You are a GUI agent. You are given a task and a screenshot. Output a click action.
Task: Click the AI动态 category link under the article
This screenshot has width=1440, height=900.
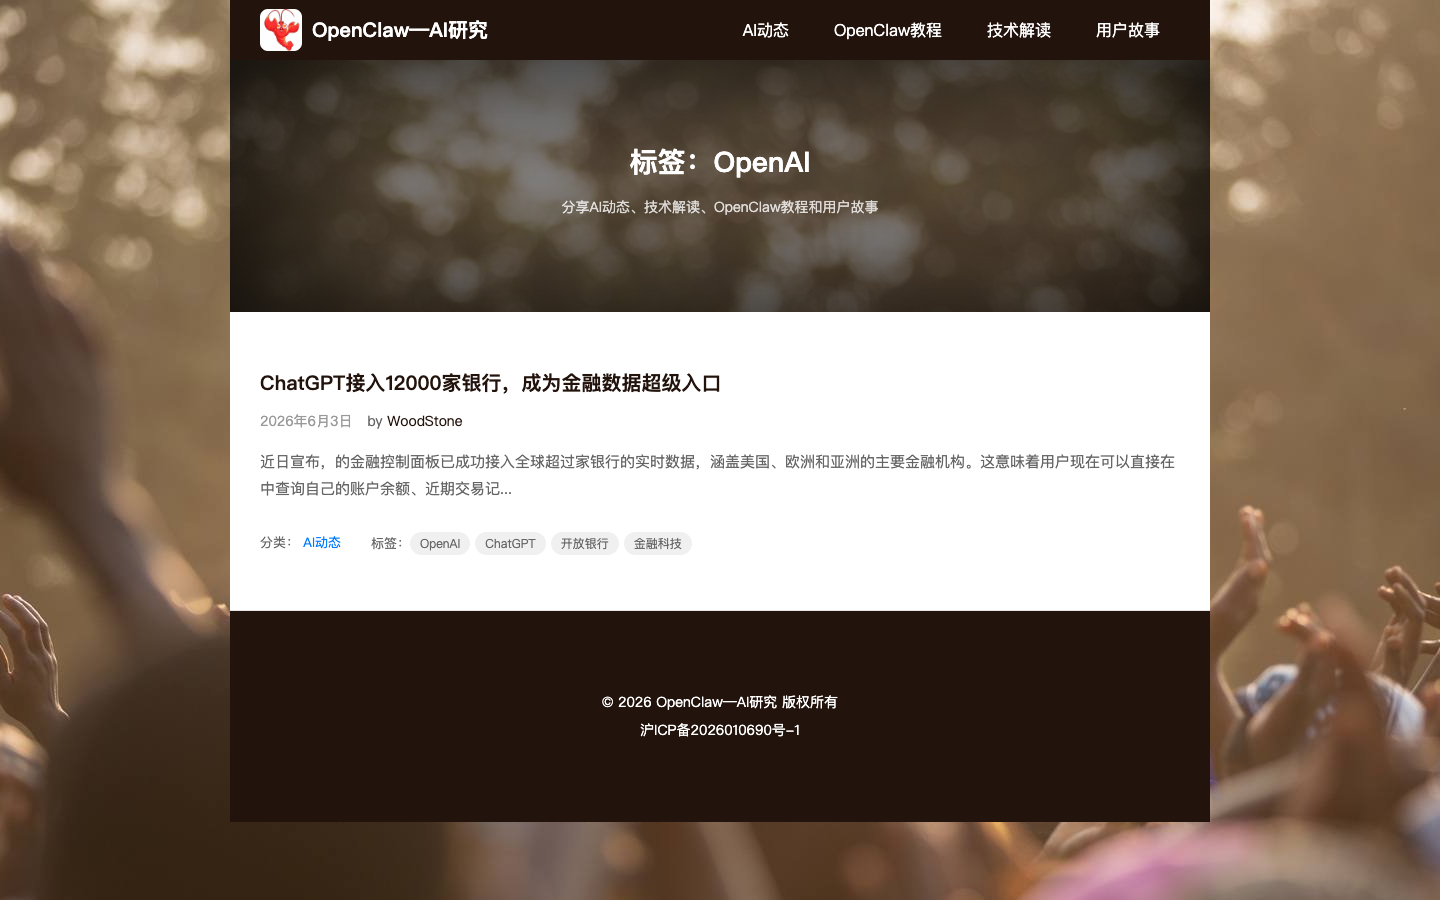322,542
